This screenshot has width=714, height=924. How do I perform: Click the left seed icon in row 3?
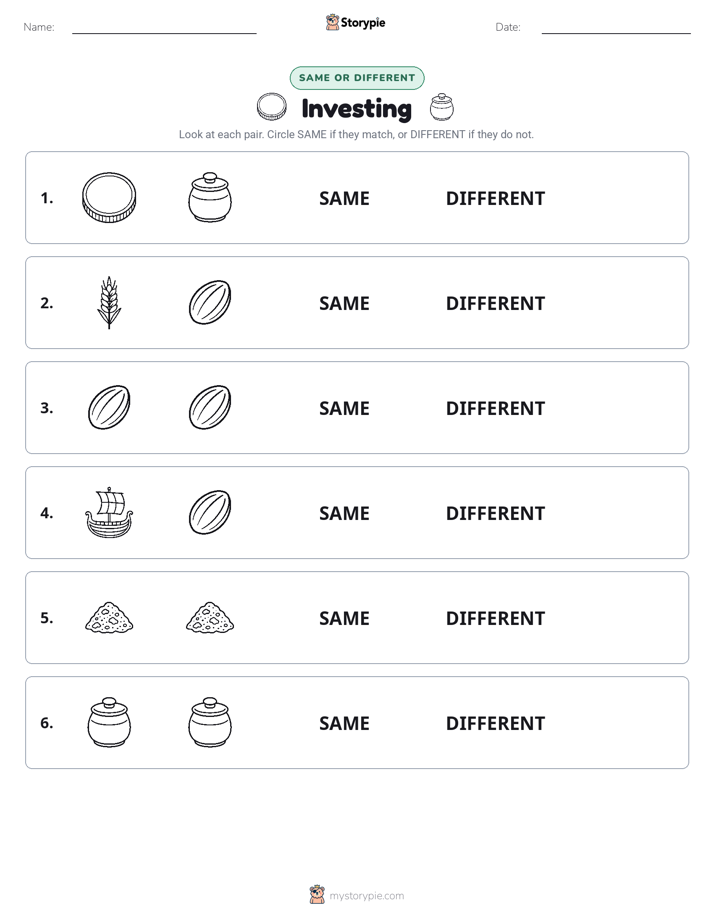pos(109,407)
